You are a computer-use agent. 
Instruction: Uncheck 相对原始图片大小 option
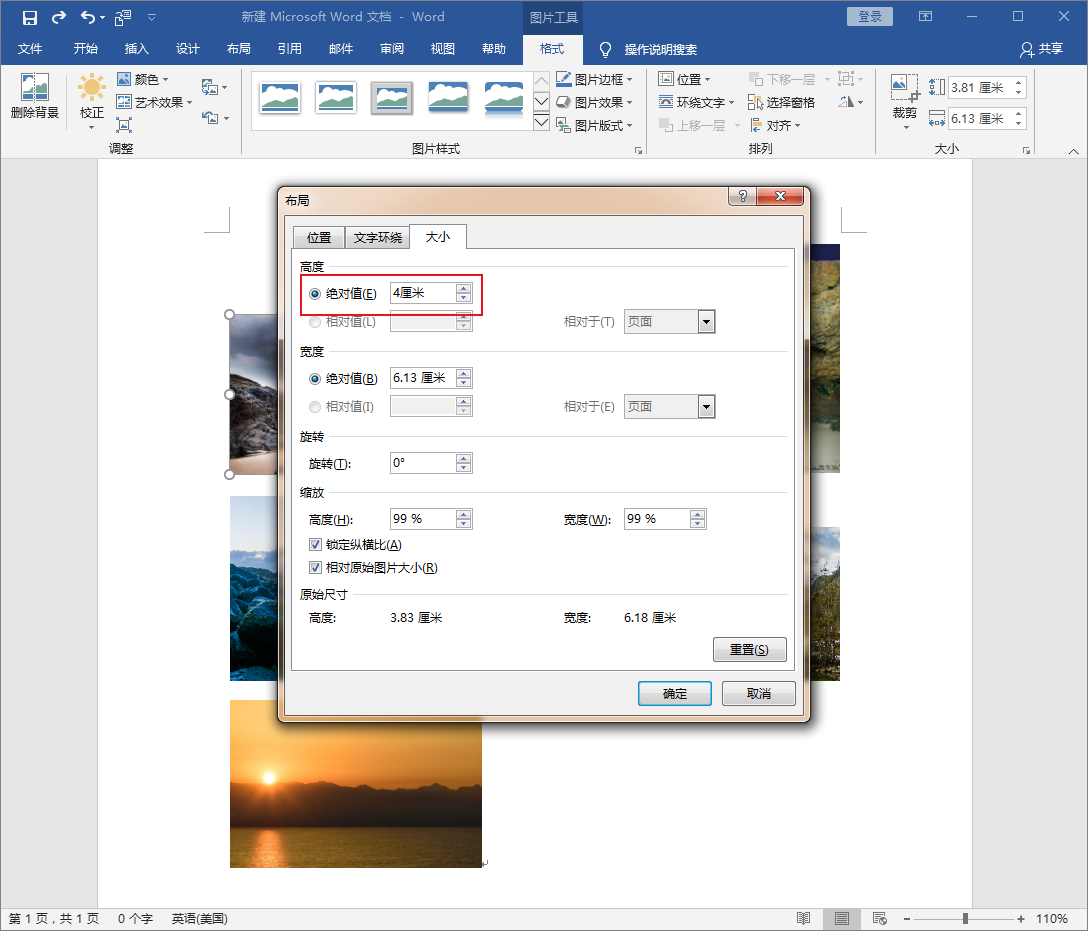pyautogui.click(x=315, y=566)
